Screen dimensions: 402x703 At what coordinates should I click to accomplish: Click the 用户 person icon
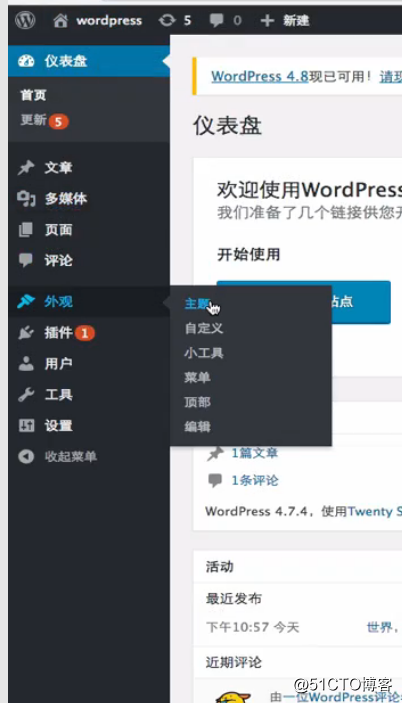(x=26, y=364)
